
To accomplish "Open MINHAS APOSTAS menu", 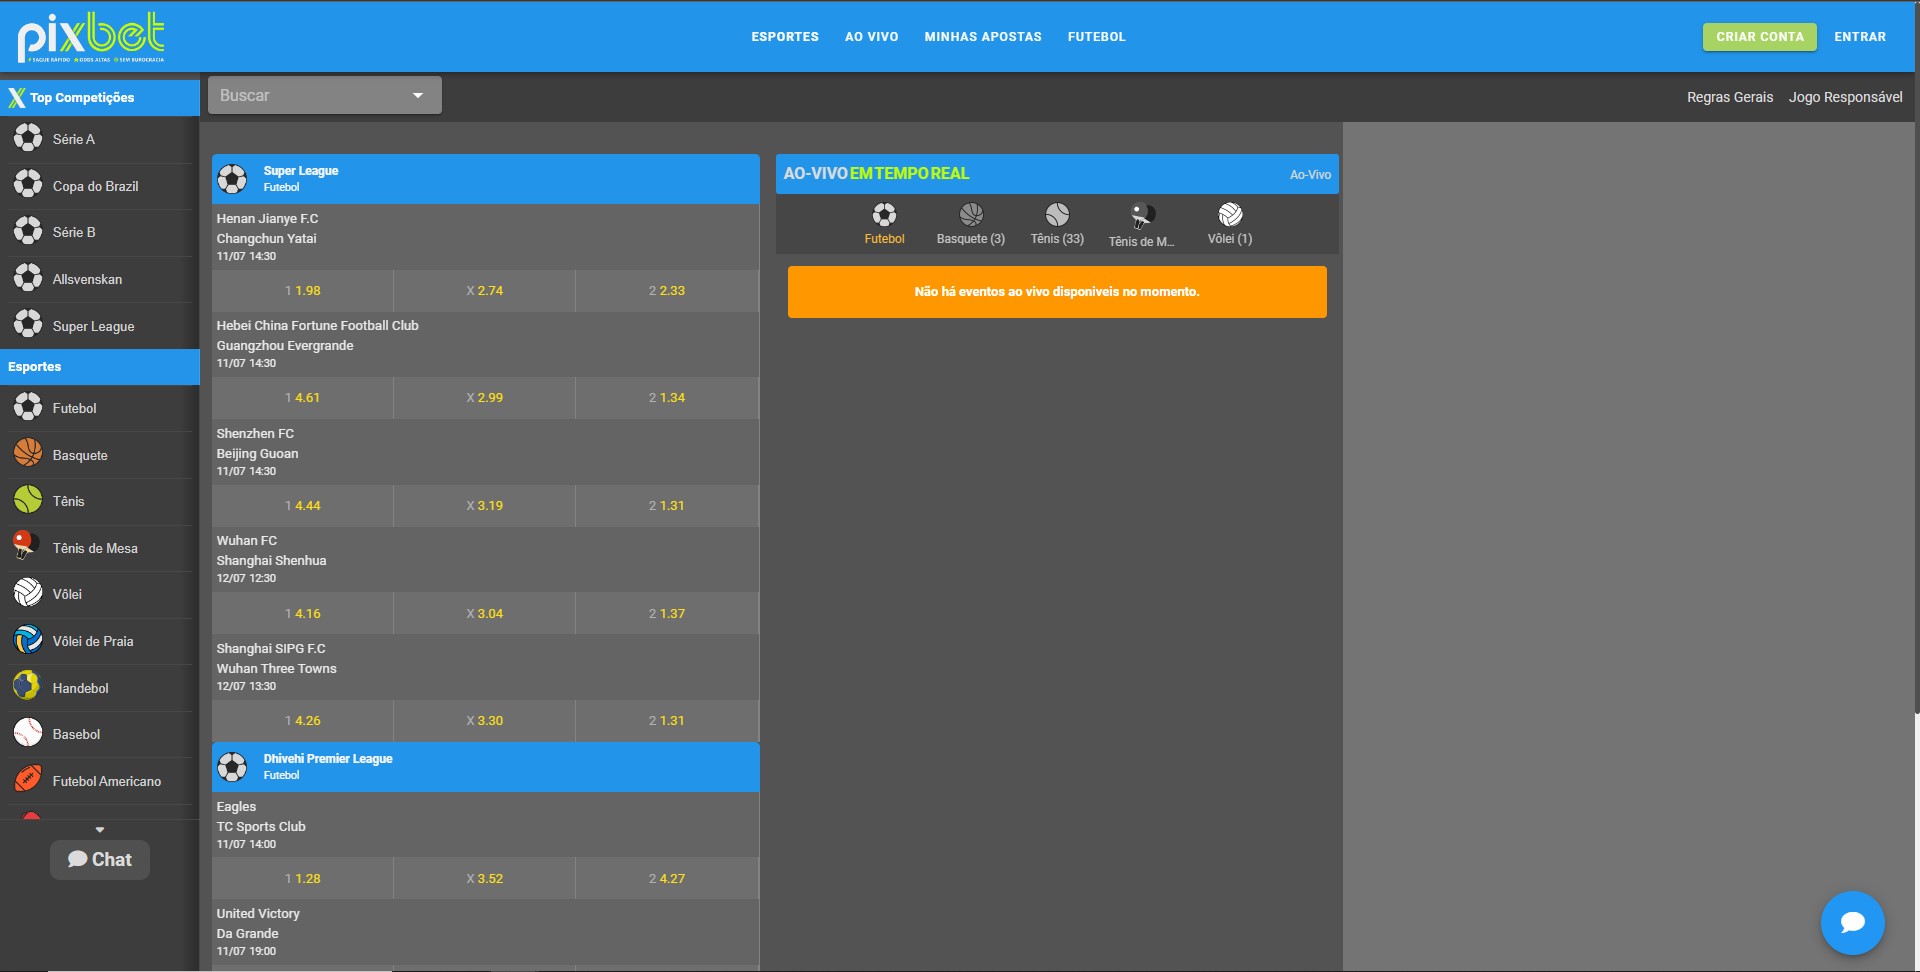I will [983, 37].
